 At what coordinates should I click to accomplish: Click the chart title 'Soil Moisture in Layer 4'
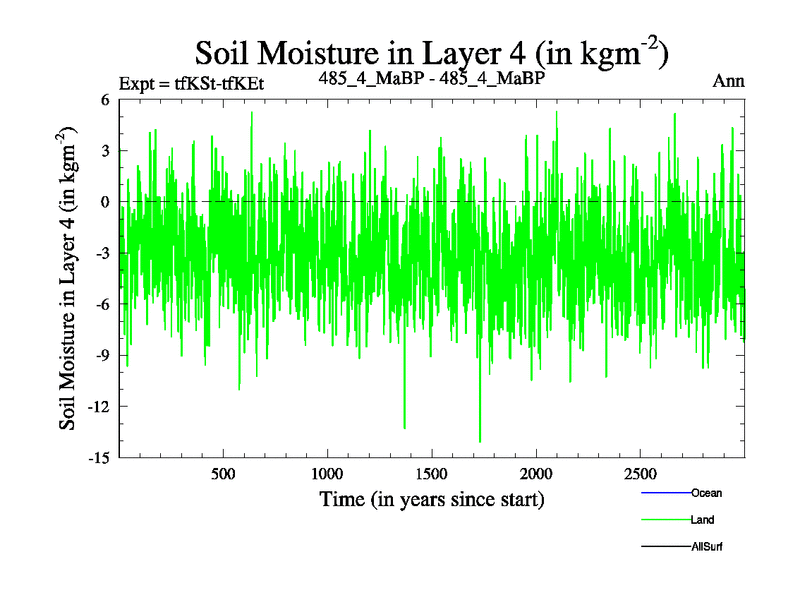(431, 51)
